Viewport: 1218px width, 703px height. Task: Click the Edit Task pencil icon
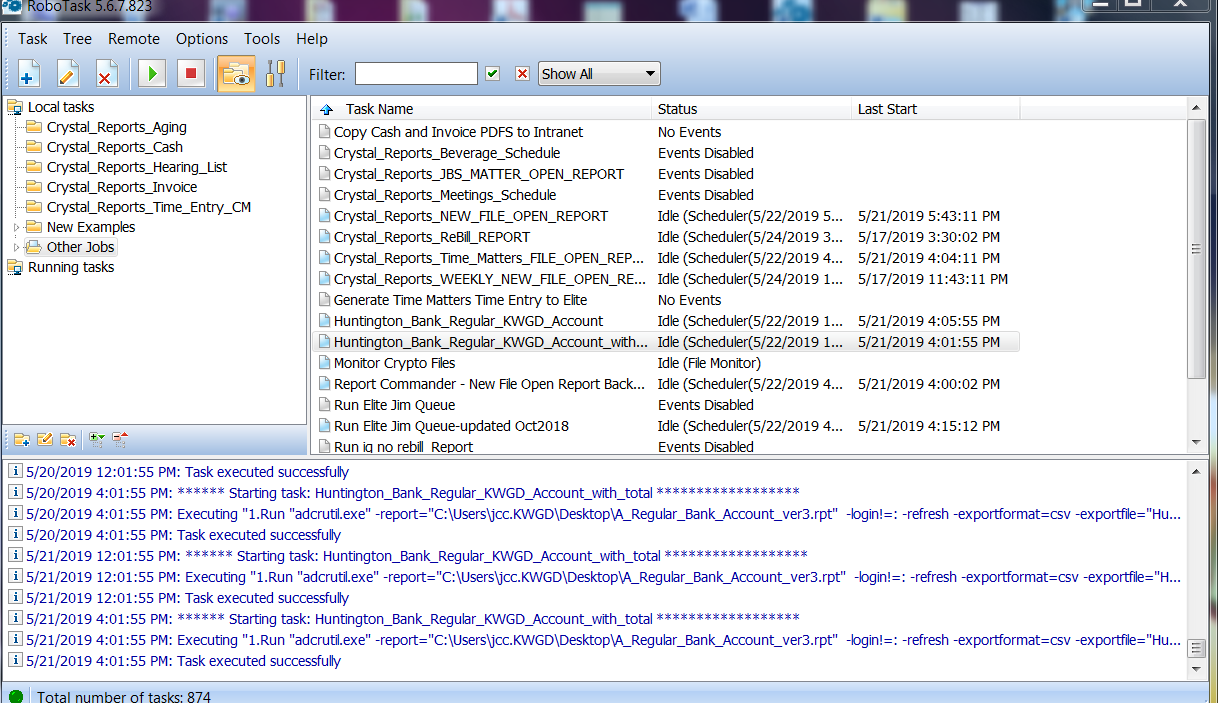pyautogui.click(x=68, y=74)
